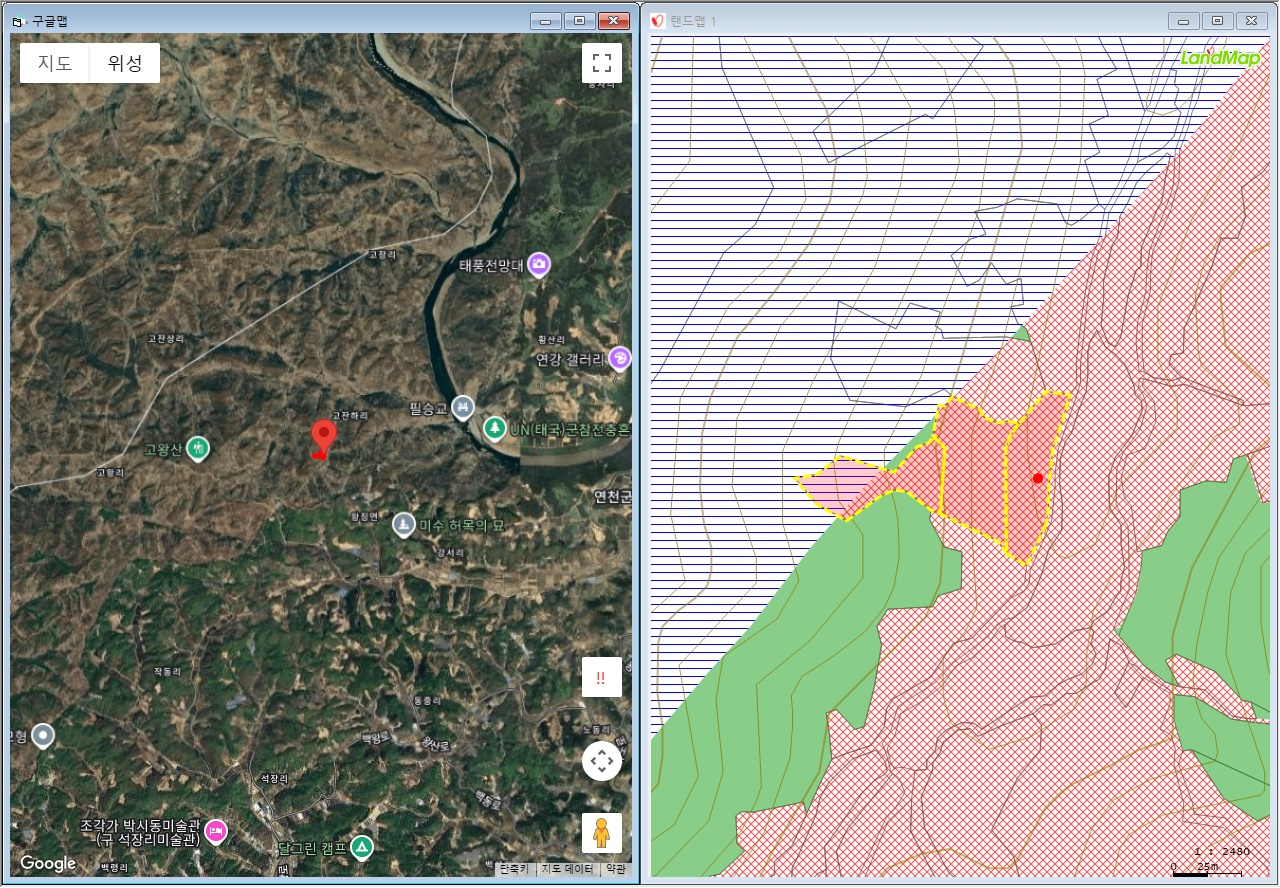Toggle fullscreen view on Google map
The image size is (1280, 888).
(601, 63)
